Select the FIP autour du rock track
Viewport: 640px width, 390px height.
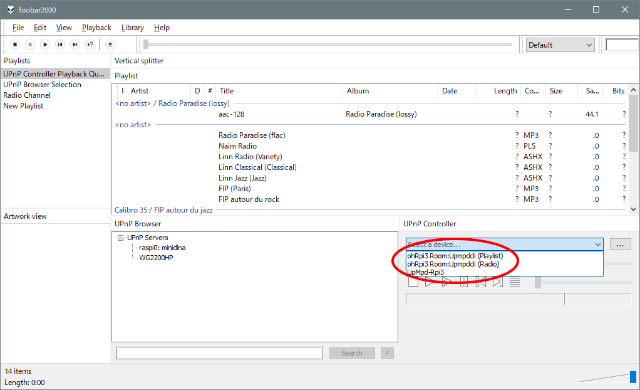(x=370, y=199)
